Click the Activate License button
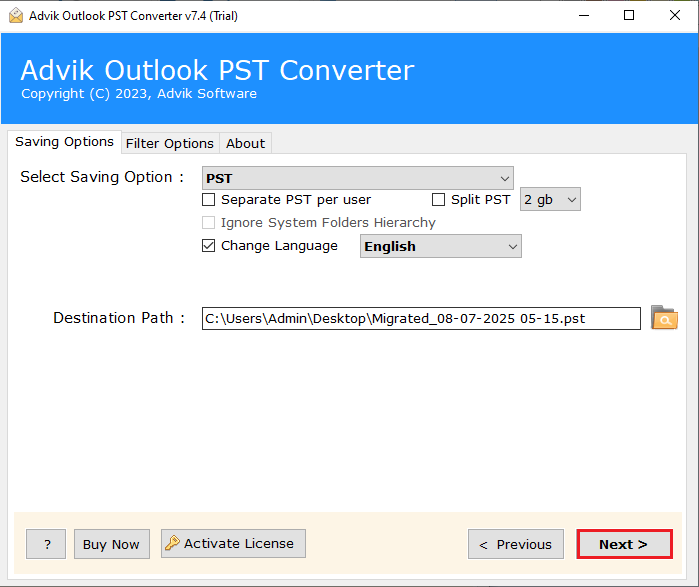 point(233,544)
